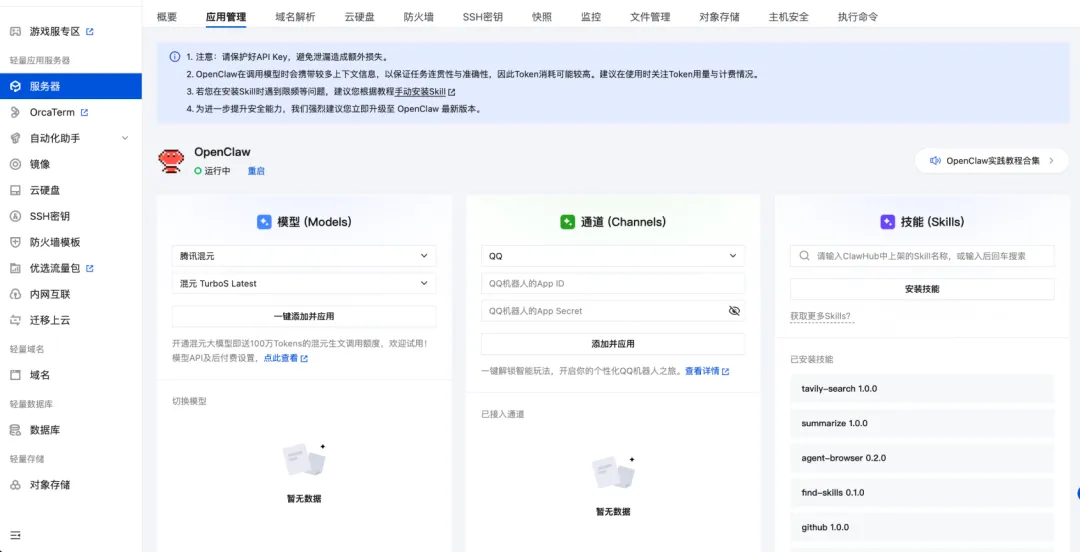The width and height of the screenshot is (1080, 552).
Task: Switch to the 主机安全 tab
Action: coord(789,17)
